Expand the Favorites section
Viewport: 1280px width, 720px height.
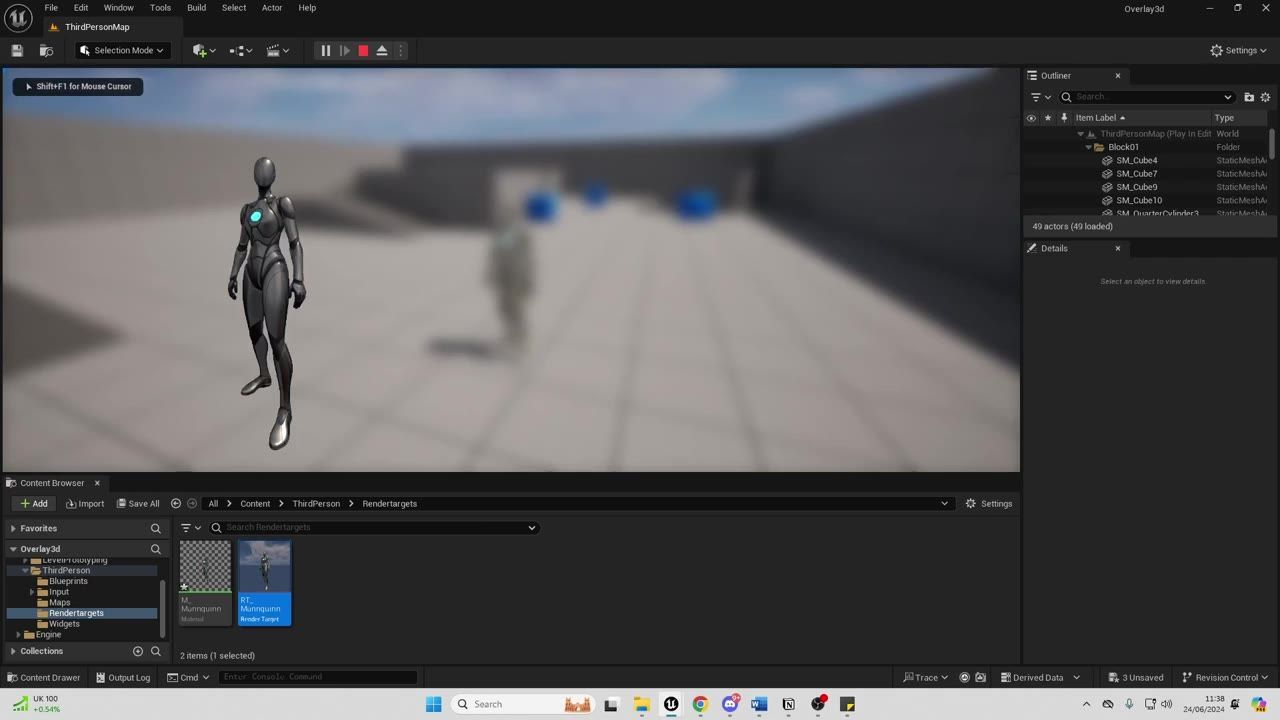point(13,528)
